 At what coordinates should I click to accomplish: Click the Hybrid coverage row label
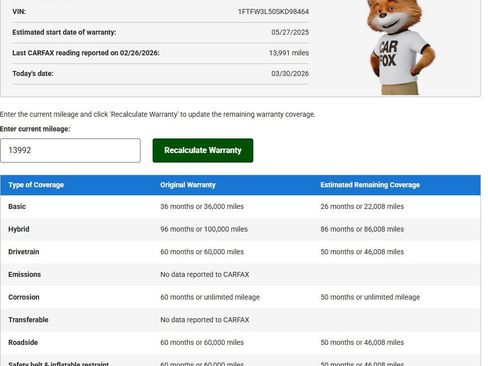(x=19, y=229)
